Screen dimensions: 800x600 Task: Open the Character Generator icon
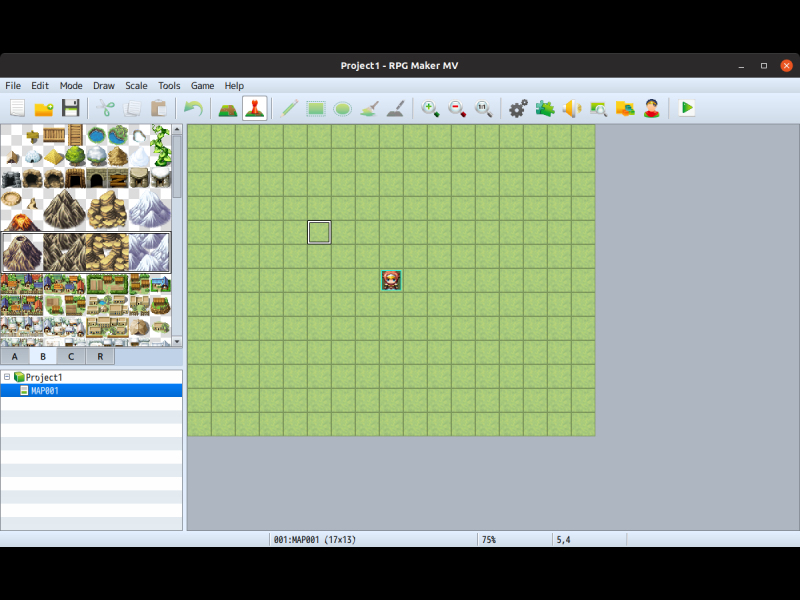pyautogui.click(x=652, y=108)
